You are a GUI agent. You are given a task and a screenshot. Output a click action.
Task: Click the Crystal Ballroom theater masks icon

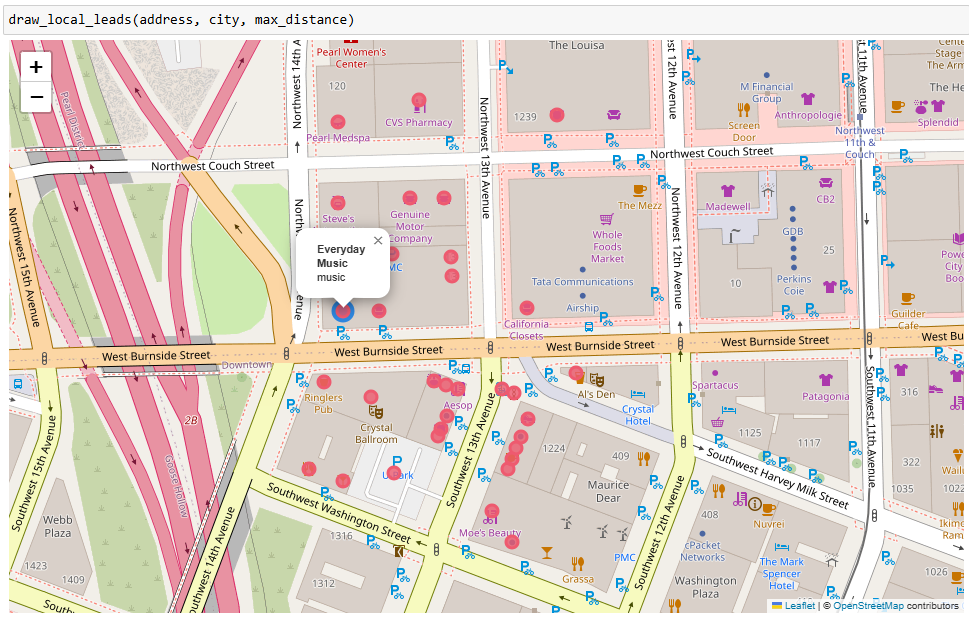tap(376, 412)
